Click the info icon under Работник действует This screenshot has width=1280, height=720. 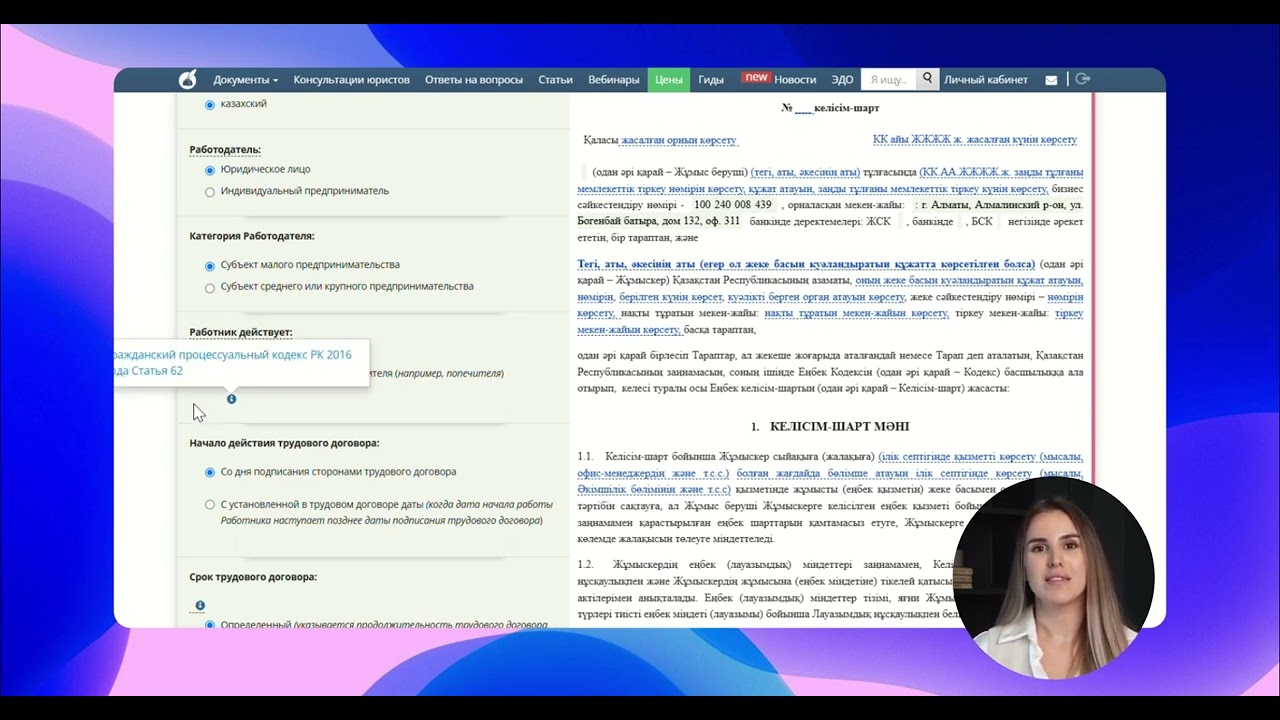click(x=231, y=399)
